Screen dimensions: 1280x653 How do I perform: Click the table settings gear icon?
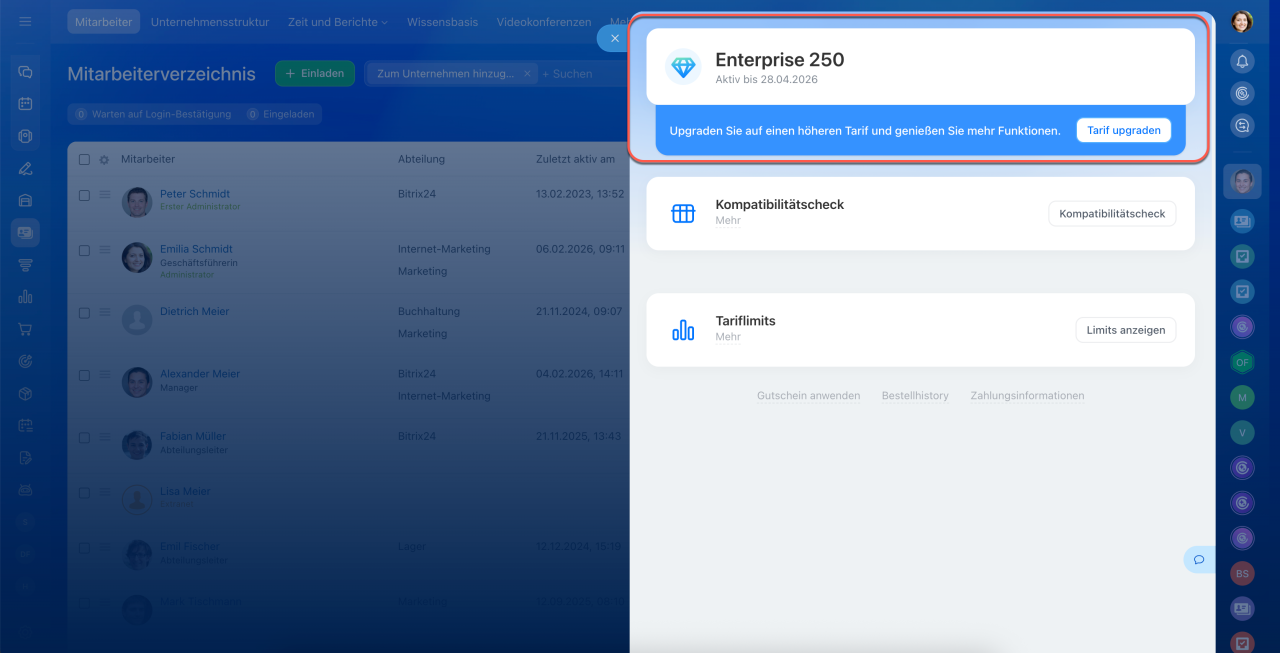coord(104,159)
